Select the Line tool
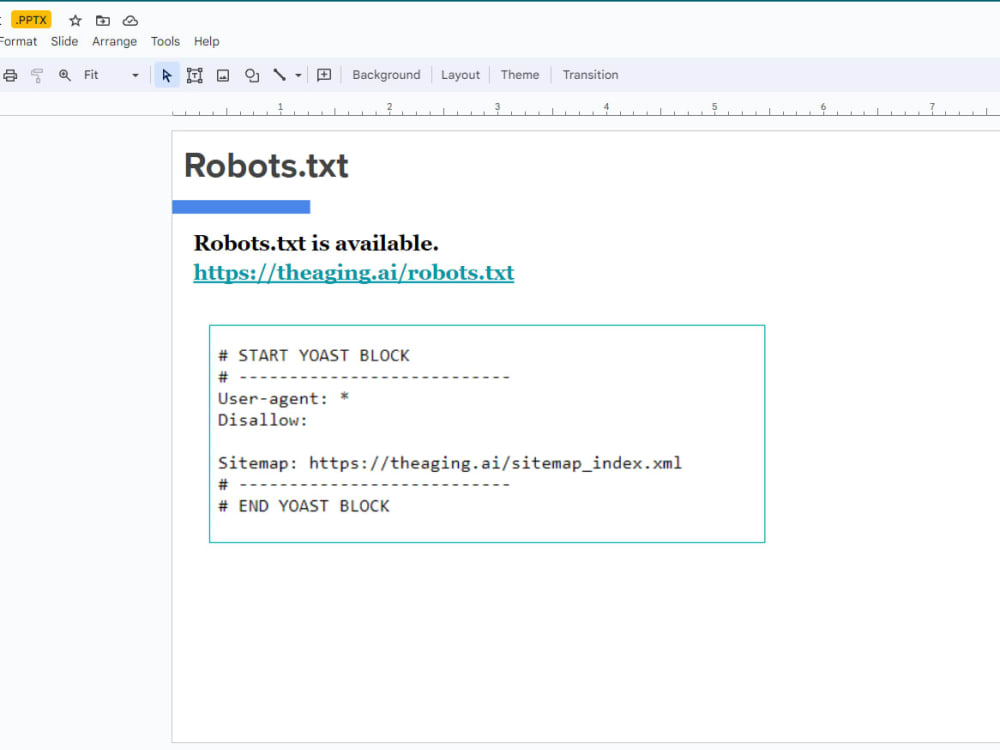 (279, 75)
